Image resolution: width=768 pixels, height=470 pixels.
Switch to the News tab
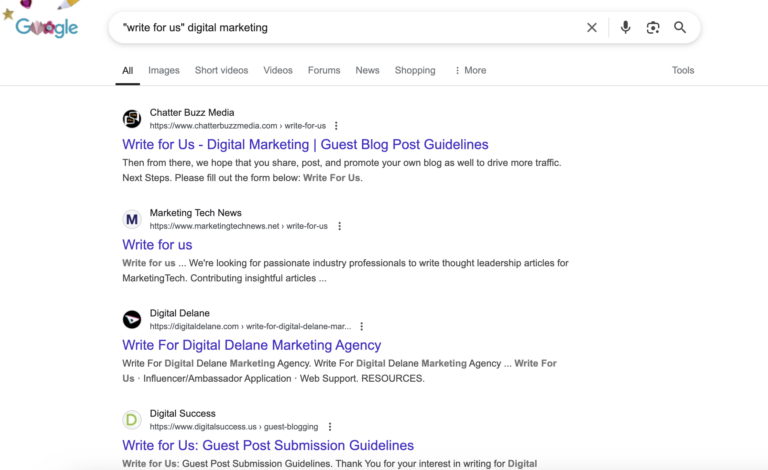367,70
